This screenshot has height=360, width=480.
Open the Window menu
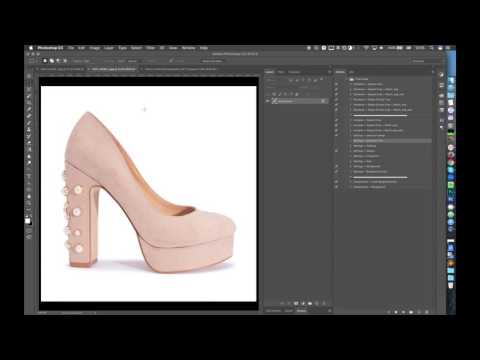[x=188, y=48]
